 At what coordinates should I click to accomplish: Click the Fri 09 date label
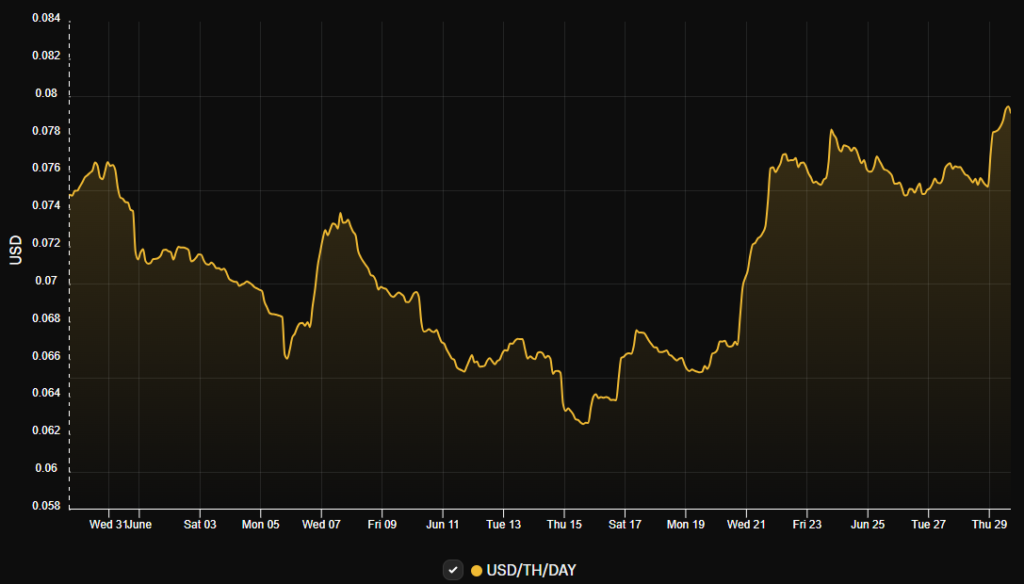point(381,523)
